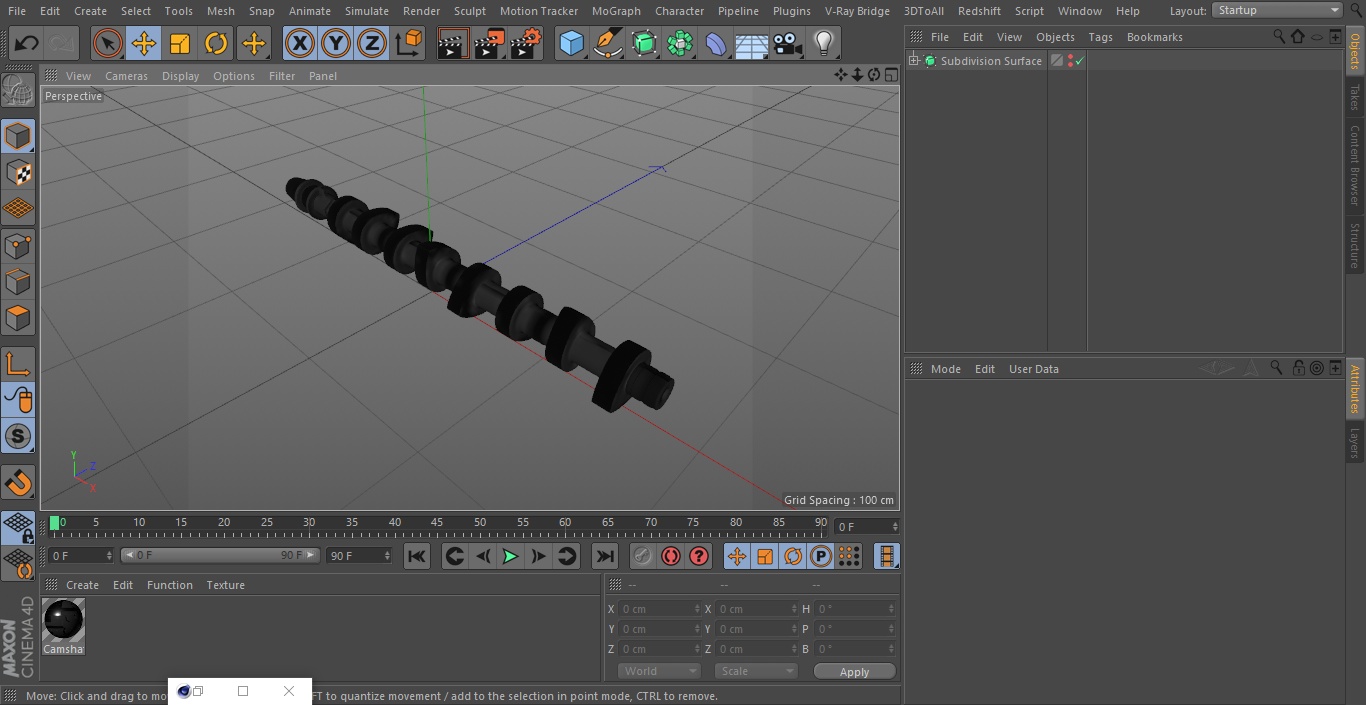
Task: Click the Make Editable icon
Action: 18,92
